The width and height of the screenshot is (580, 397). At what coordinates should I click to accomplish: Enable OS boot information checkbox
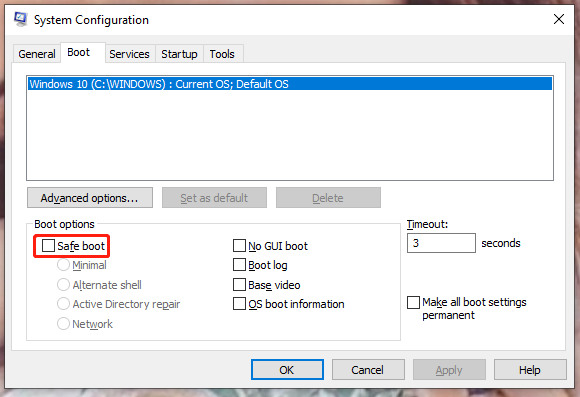click(239, 304)
